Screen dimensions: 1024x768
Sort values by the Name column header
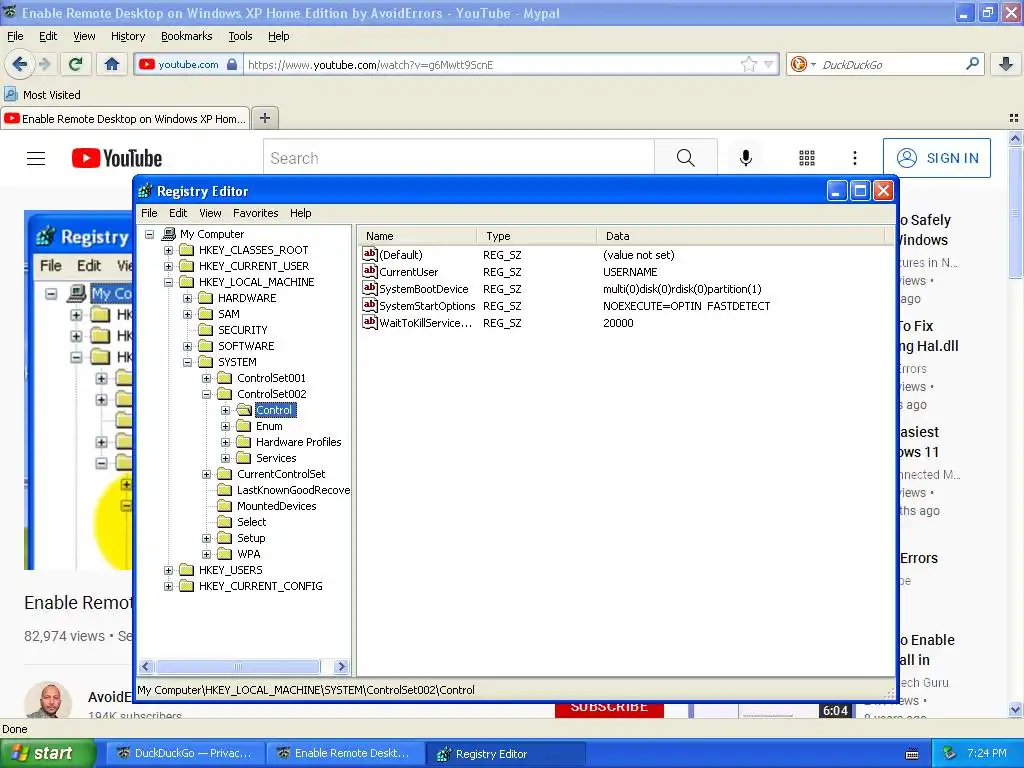coord(418,236)
